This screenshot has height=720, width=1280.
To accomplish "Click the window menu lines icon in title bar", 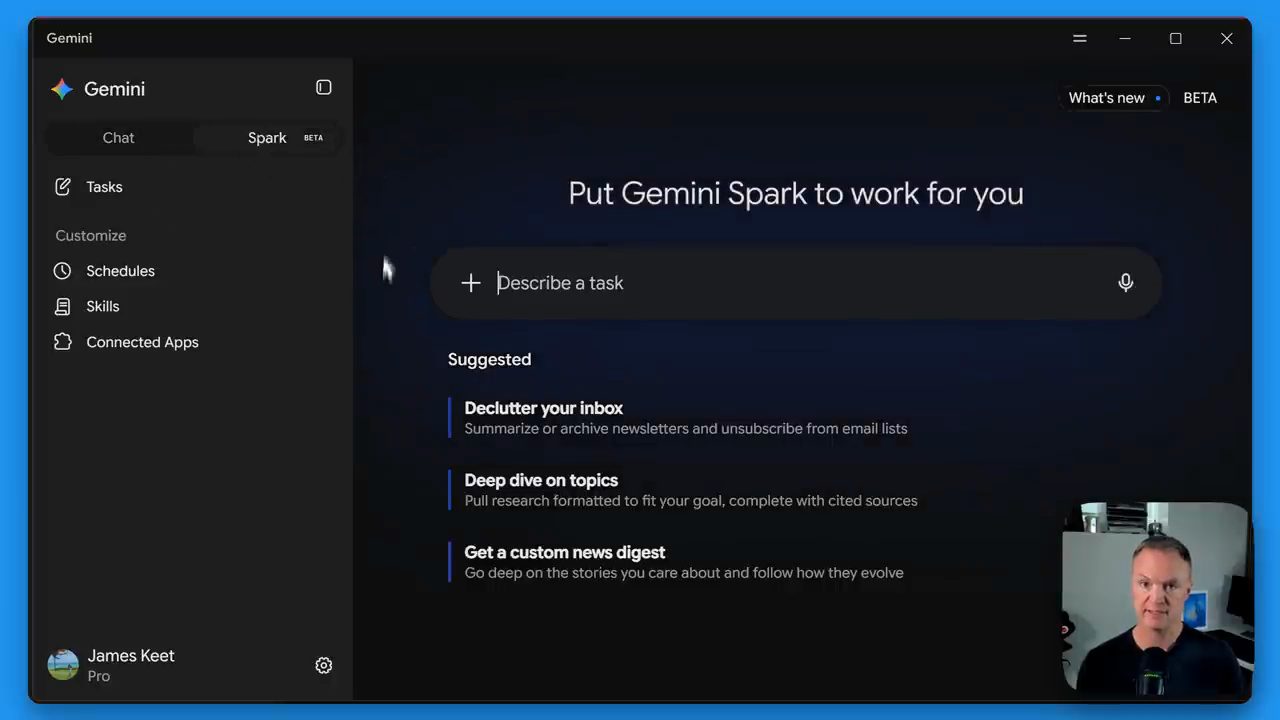I will tap(1080, 38).
